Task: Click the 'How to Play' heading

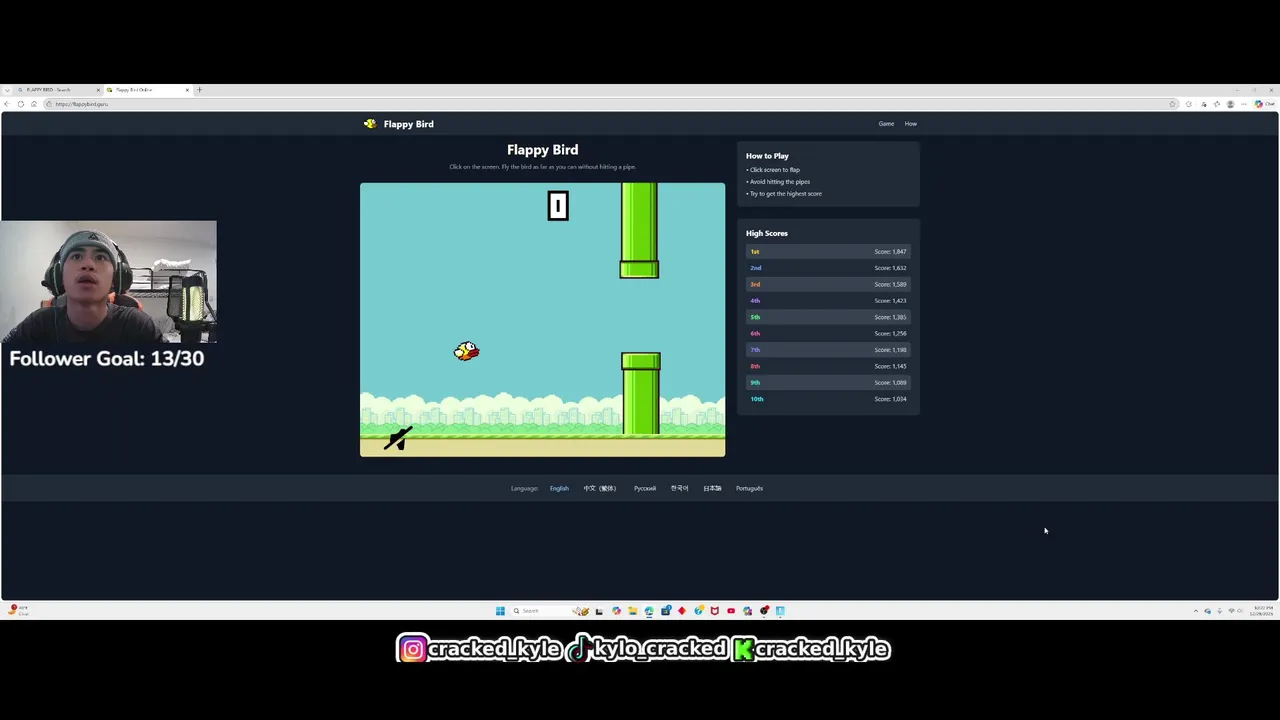Action: (x=767, y=156)
